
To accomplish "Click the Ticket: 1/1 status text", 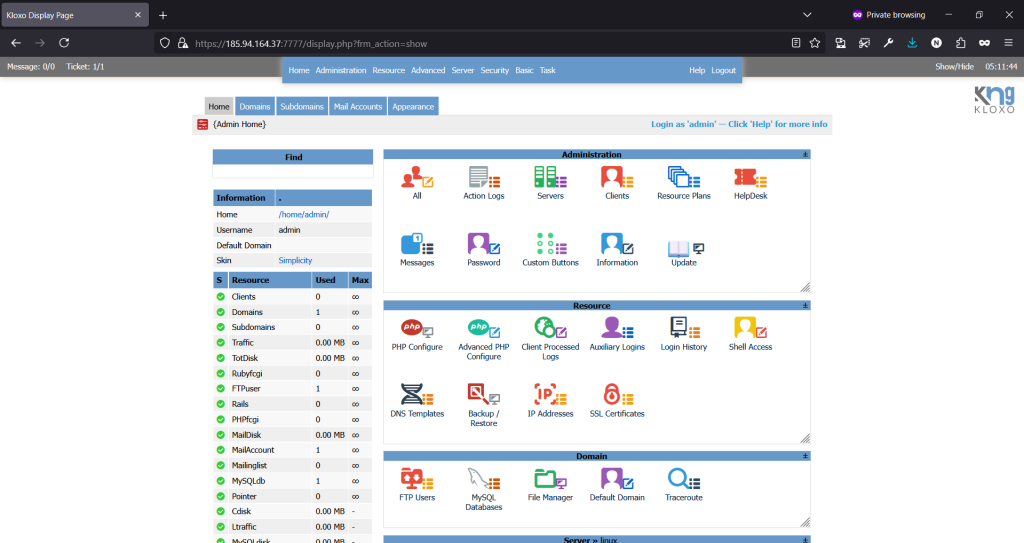I will [85, 67].
